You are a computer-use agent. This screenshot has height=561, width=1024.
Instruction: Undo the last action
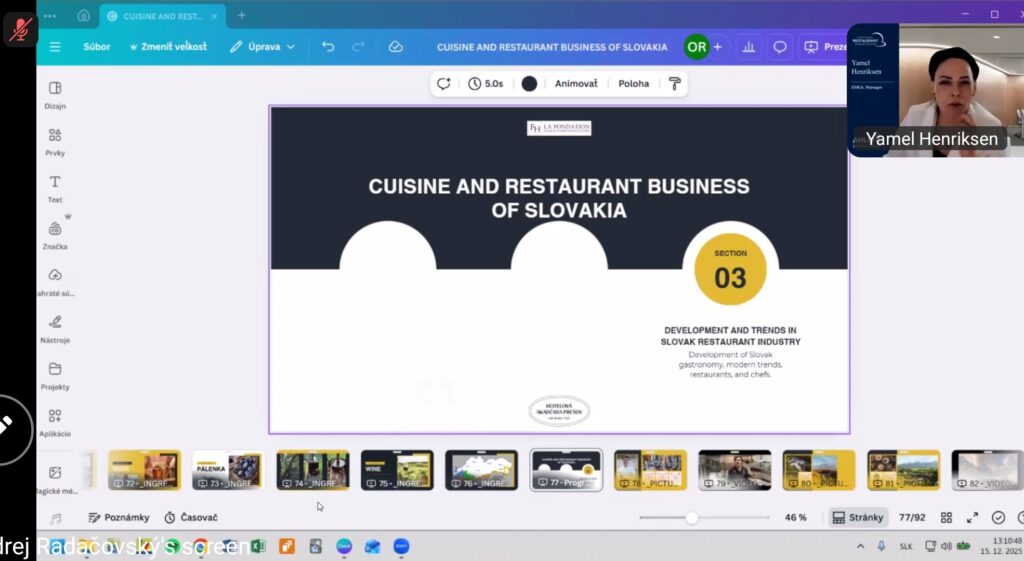[328, 47]
